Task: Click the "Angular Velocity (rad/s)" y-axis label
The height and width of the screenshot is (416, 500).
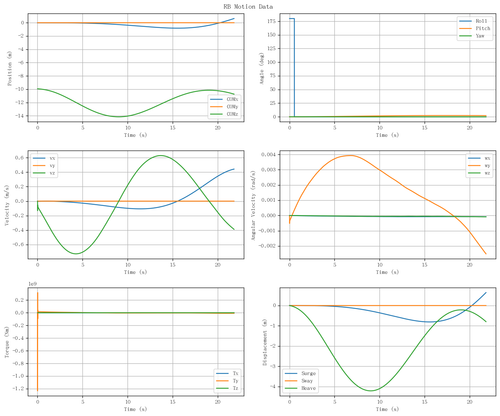Action: 254,205
